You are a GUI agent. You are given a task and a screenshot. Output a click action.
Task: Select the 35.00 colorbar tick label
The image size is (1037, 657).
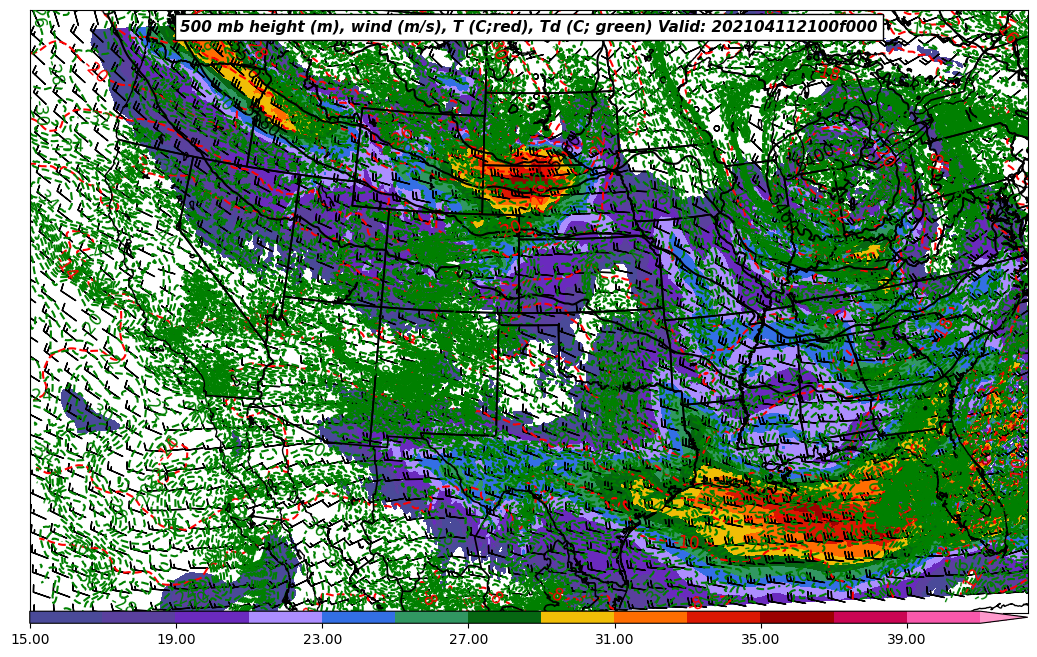click(x=760, y=638)
